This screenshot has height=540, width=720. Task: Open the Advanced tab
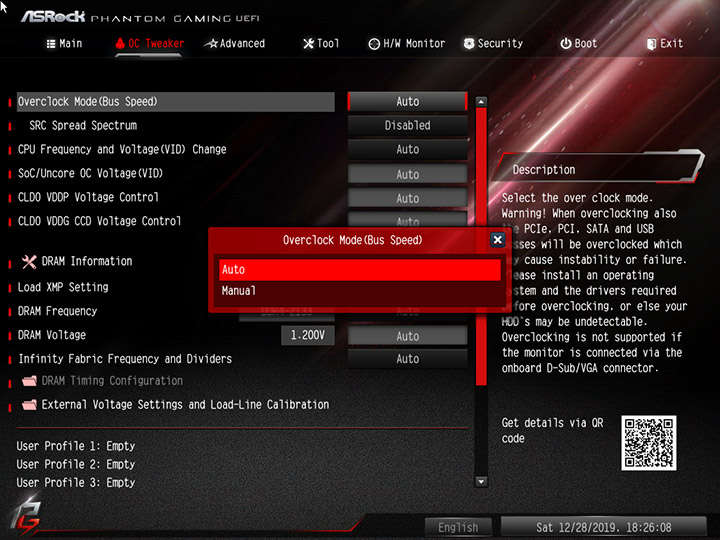point(235,44)
